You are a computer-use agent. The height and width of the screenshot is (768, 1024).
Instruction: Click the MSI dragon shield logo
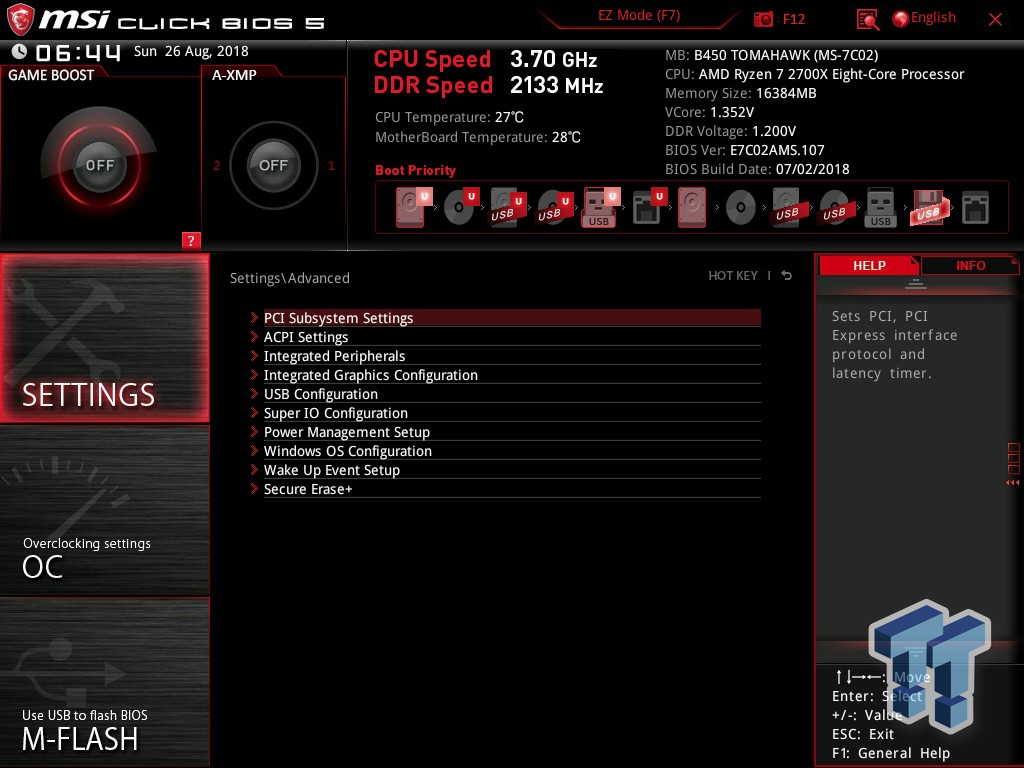click(x=20, y=20)
